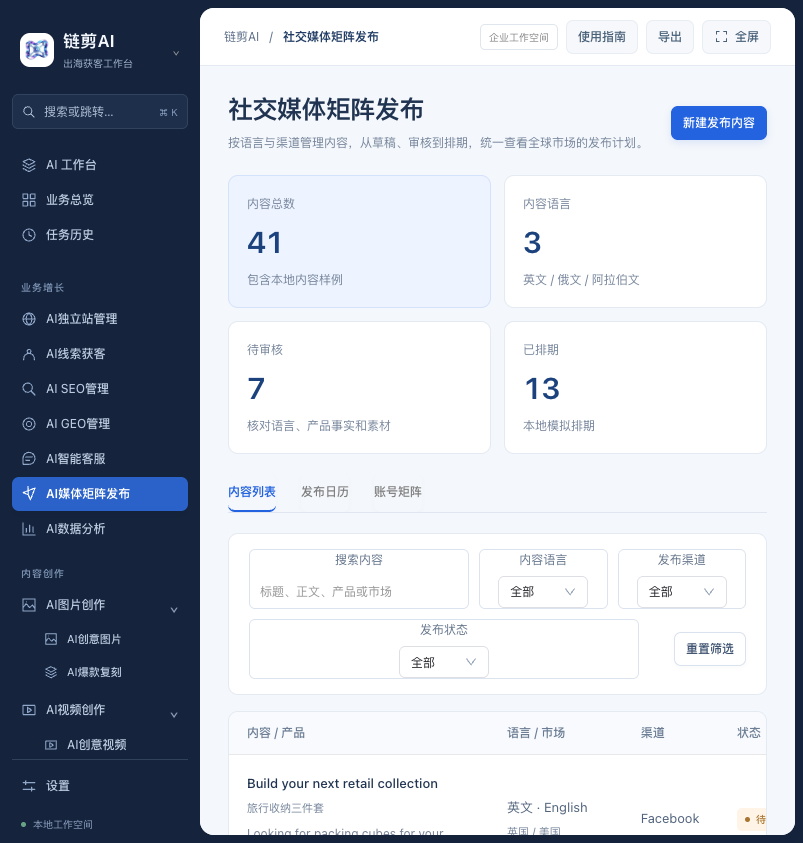The image size is (803, 843).
Task: Click the Facebook channel cell
Action: pos(670,819)
